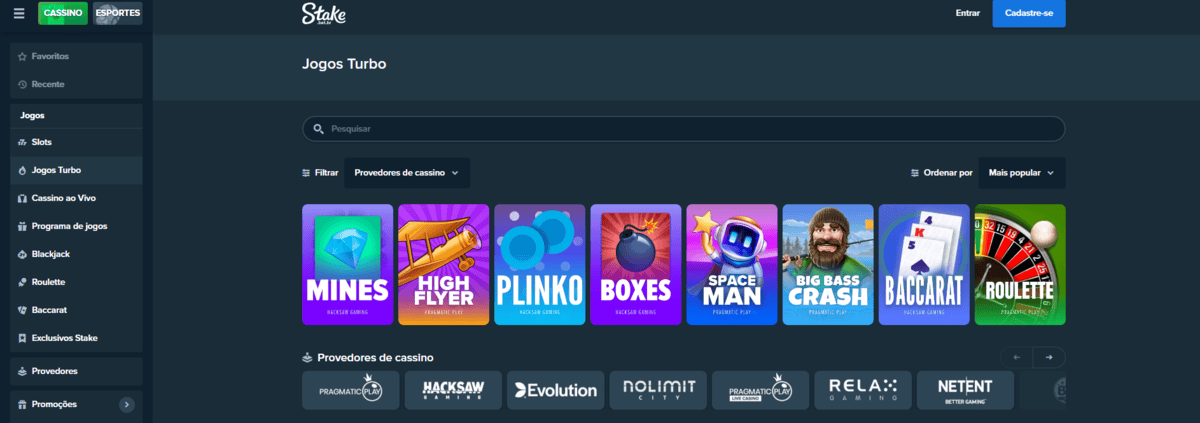Image resolution: width=1200 pixels, height=423 pixels.
Task: Click the megaphone icon beside Promoções
Action: pos(23,404)
